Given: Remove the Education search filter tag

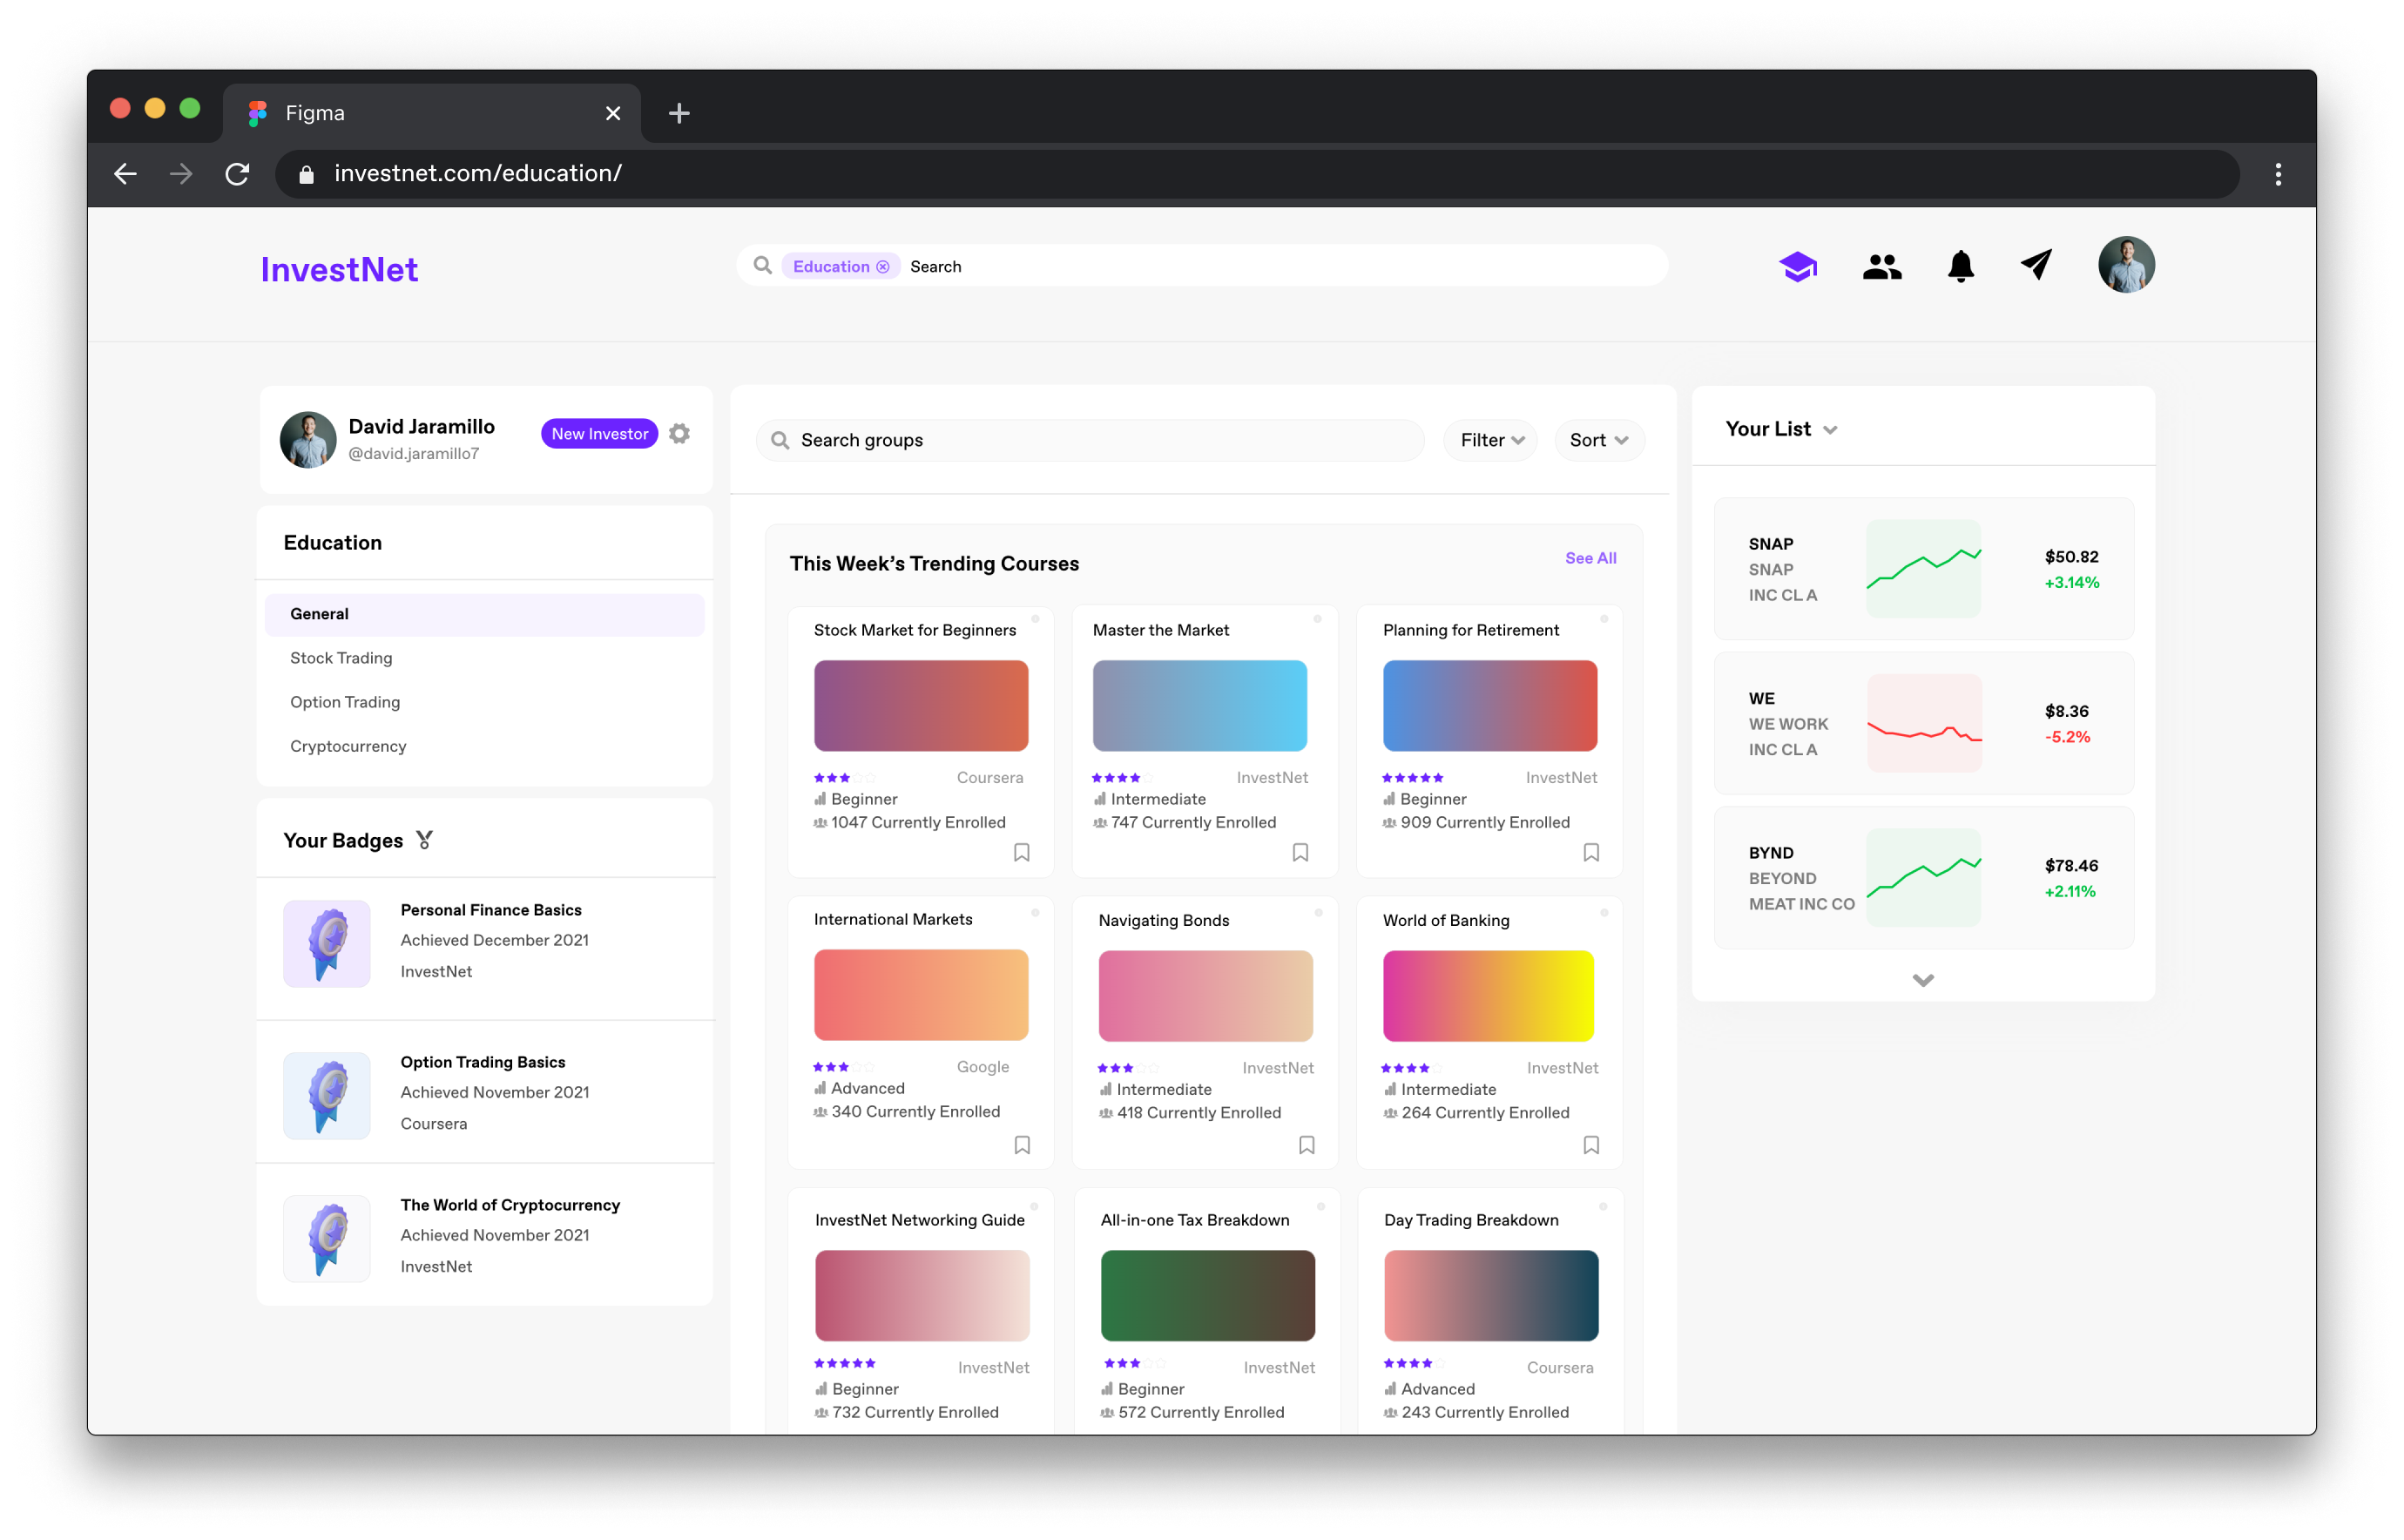Looking at the screenshot, I should tap(882, 267).
